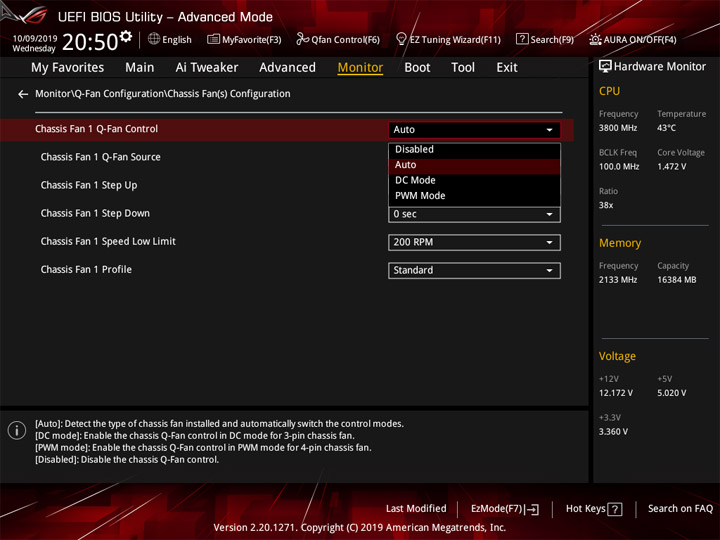Open the Ai Tweaker tab

pos(207,68)
